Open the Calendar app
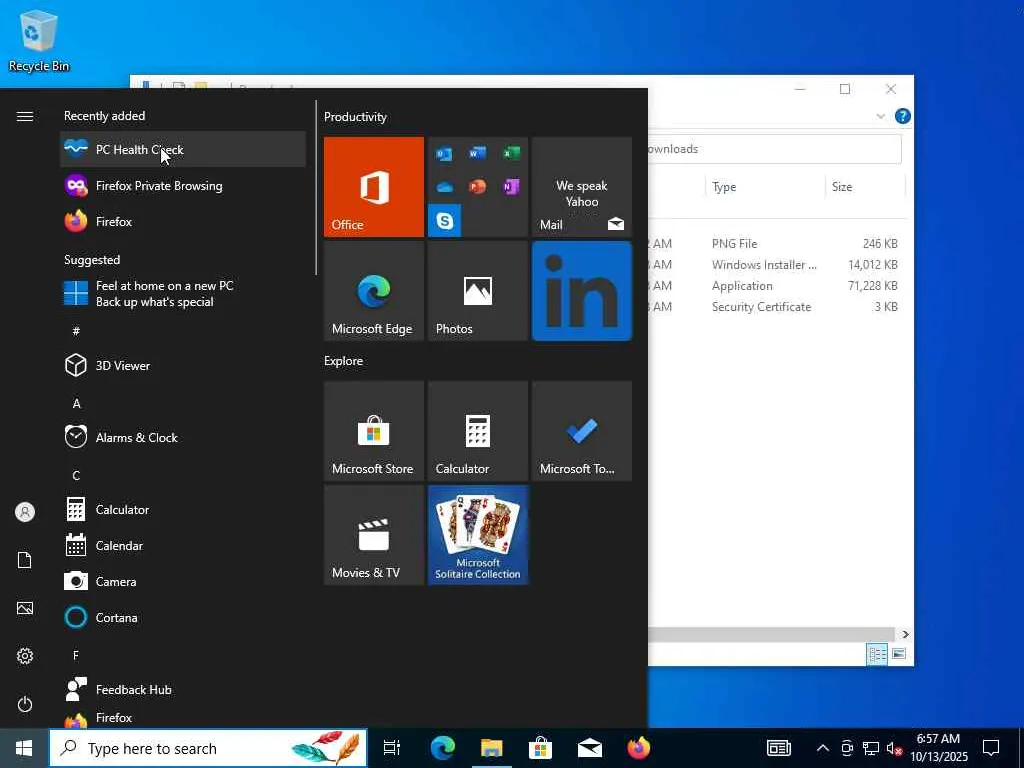Viewport: 1024px width, 768px height. 183,545
